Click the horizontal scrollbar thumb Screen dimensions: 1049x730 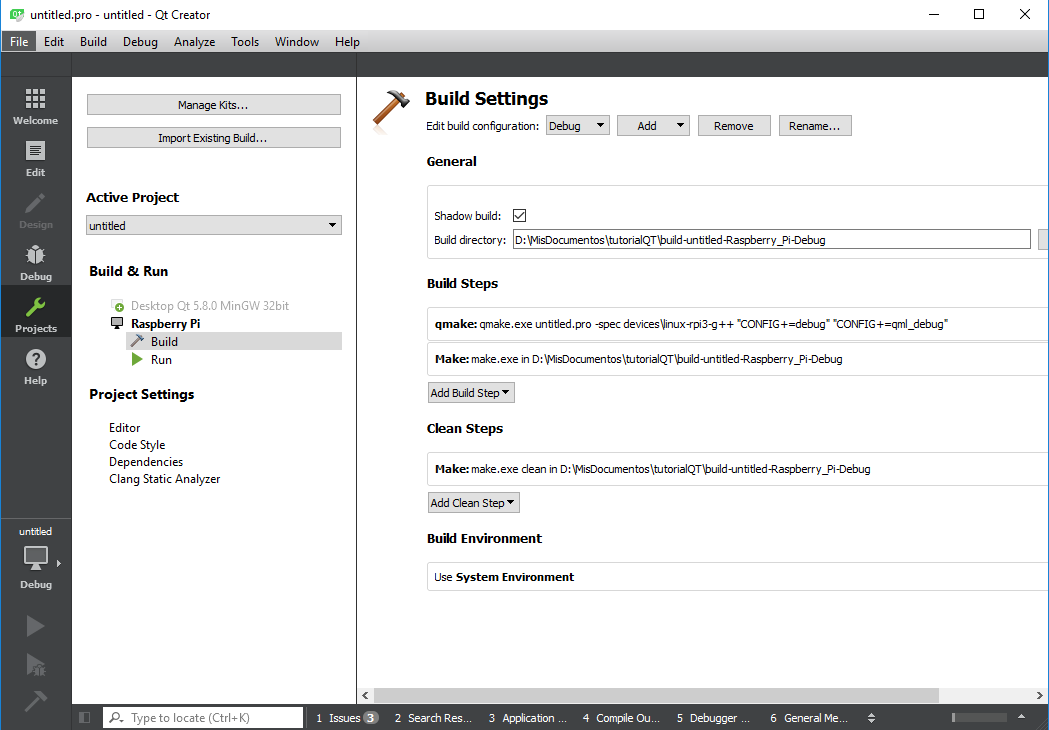(656, 695)
